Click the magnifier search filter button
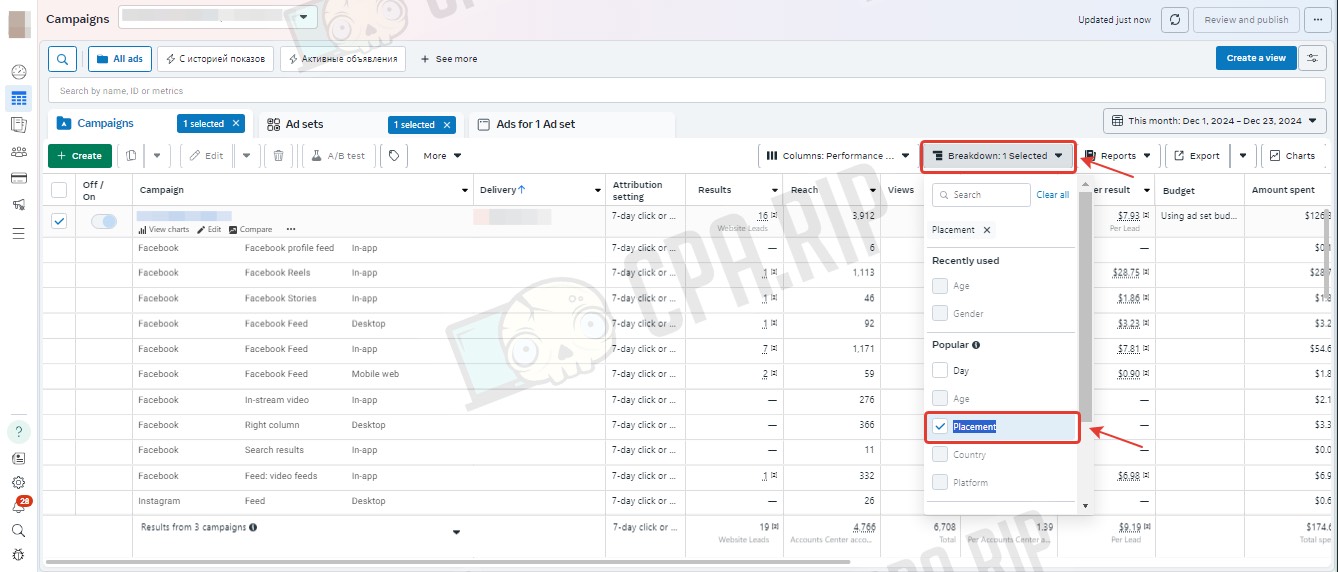This screenshot has height=572, width=1338. pos(62,59)
